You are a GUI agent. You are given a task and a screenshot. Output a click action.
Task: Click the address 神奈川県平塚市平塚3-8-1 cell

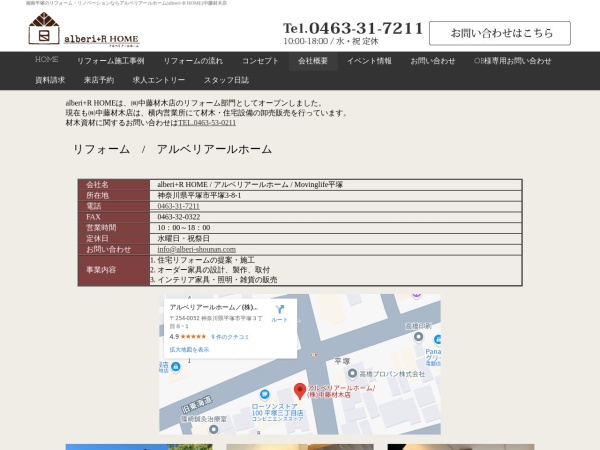(x=336, y=196)
